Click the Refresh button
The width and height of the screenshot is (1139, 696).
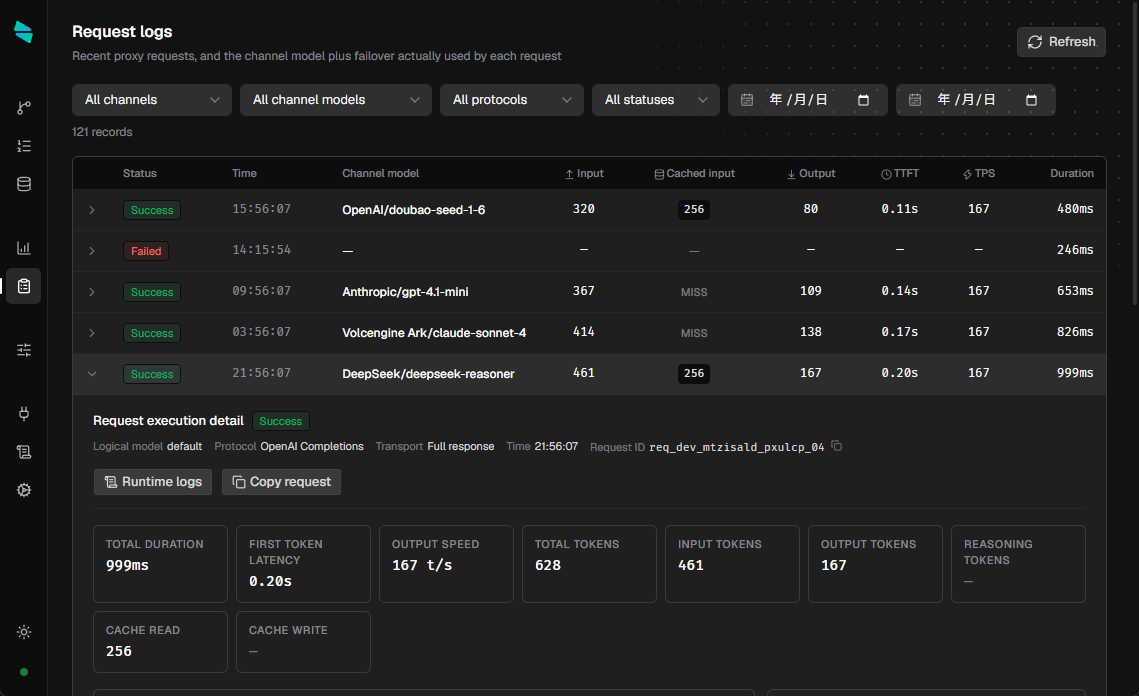click(1061, 42)
